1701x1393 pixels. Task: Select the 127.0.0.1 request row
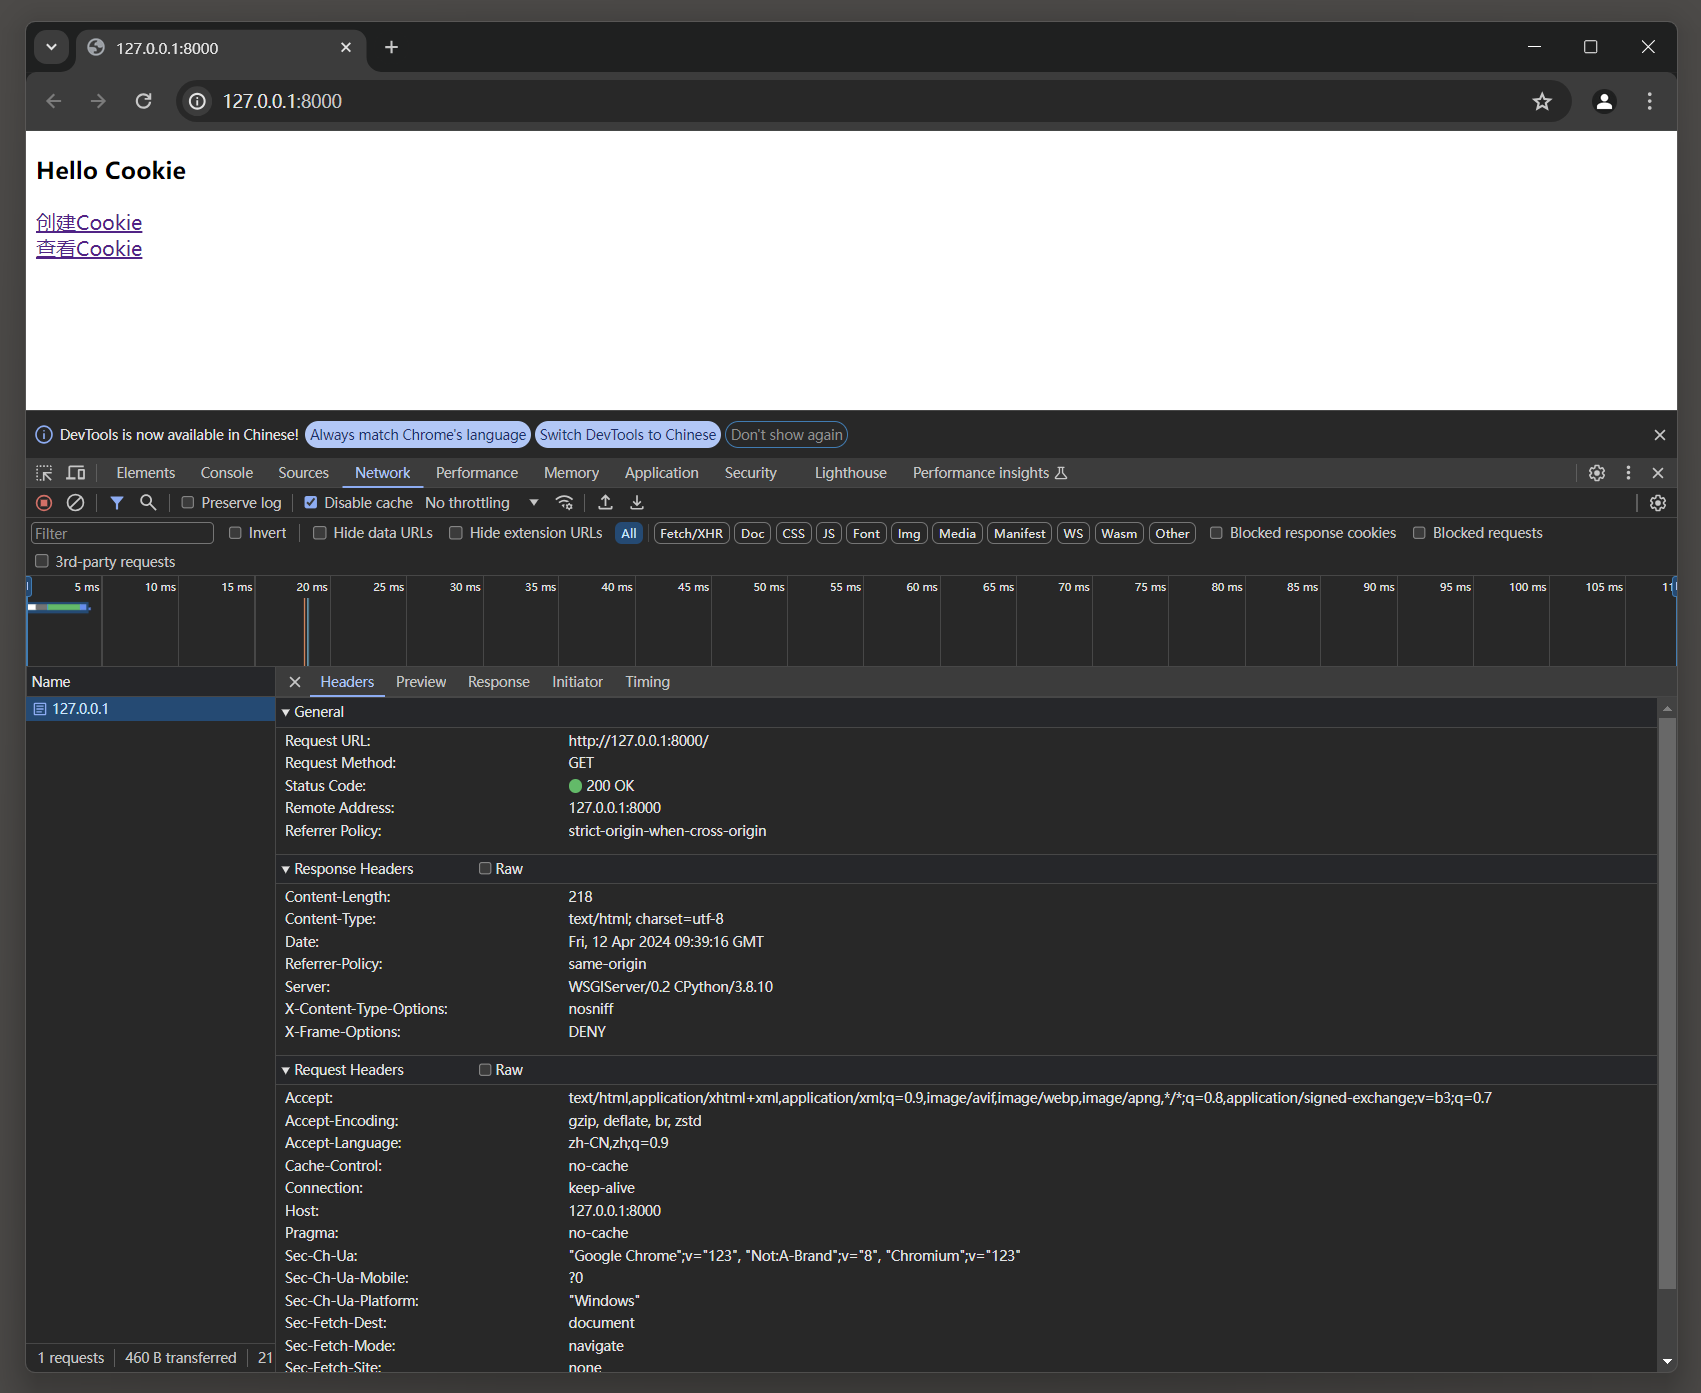150,709
